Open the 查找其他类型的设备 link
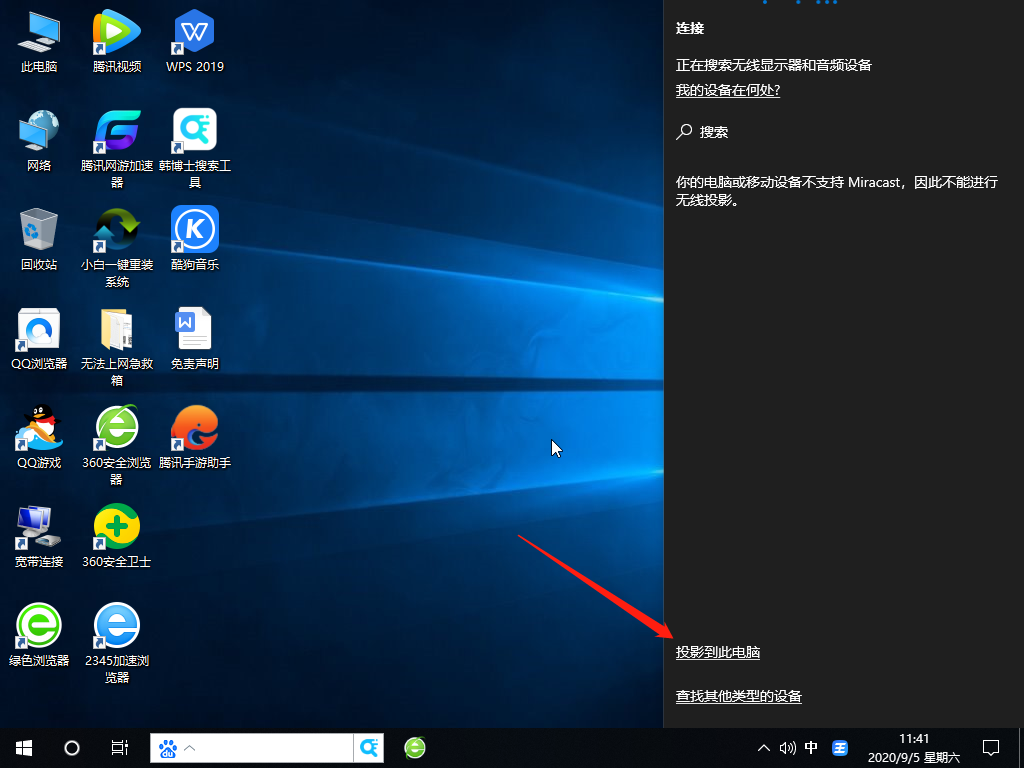This screenshot has height=768, width=1024. [x=738, y=696]
